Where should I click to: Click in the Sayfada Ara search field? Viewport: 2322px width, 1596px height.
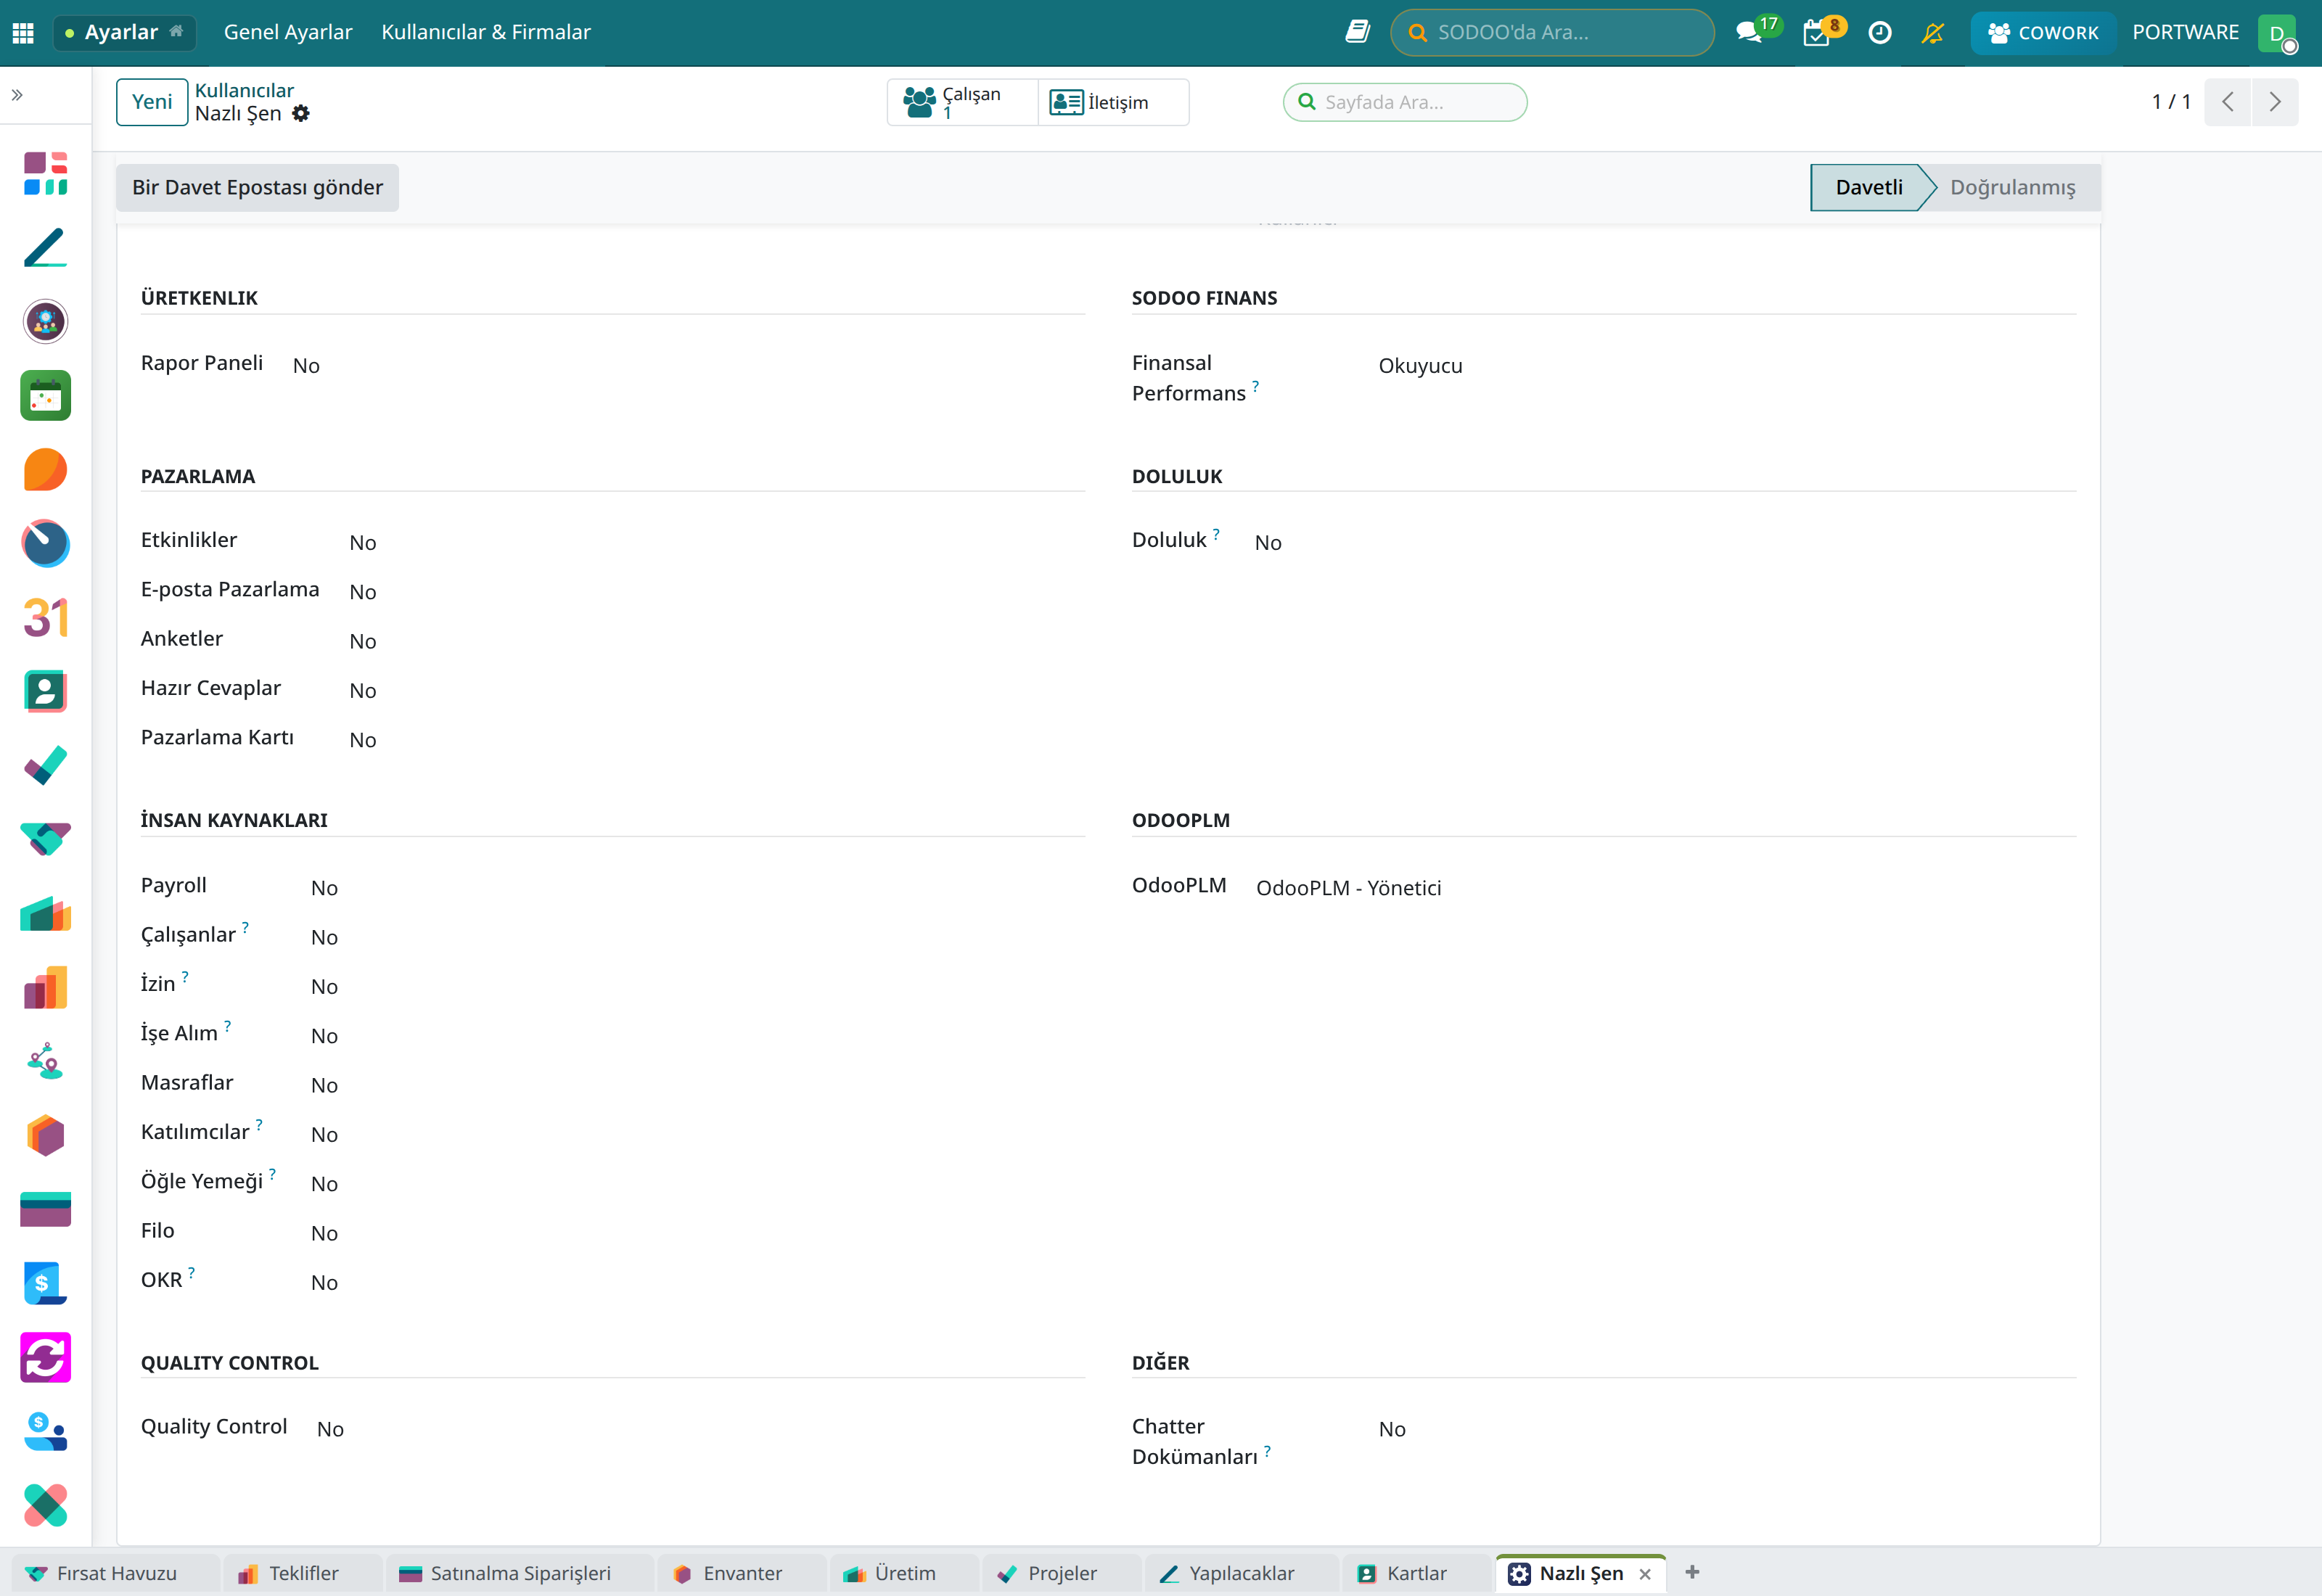tap(1405, 102)
